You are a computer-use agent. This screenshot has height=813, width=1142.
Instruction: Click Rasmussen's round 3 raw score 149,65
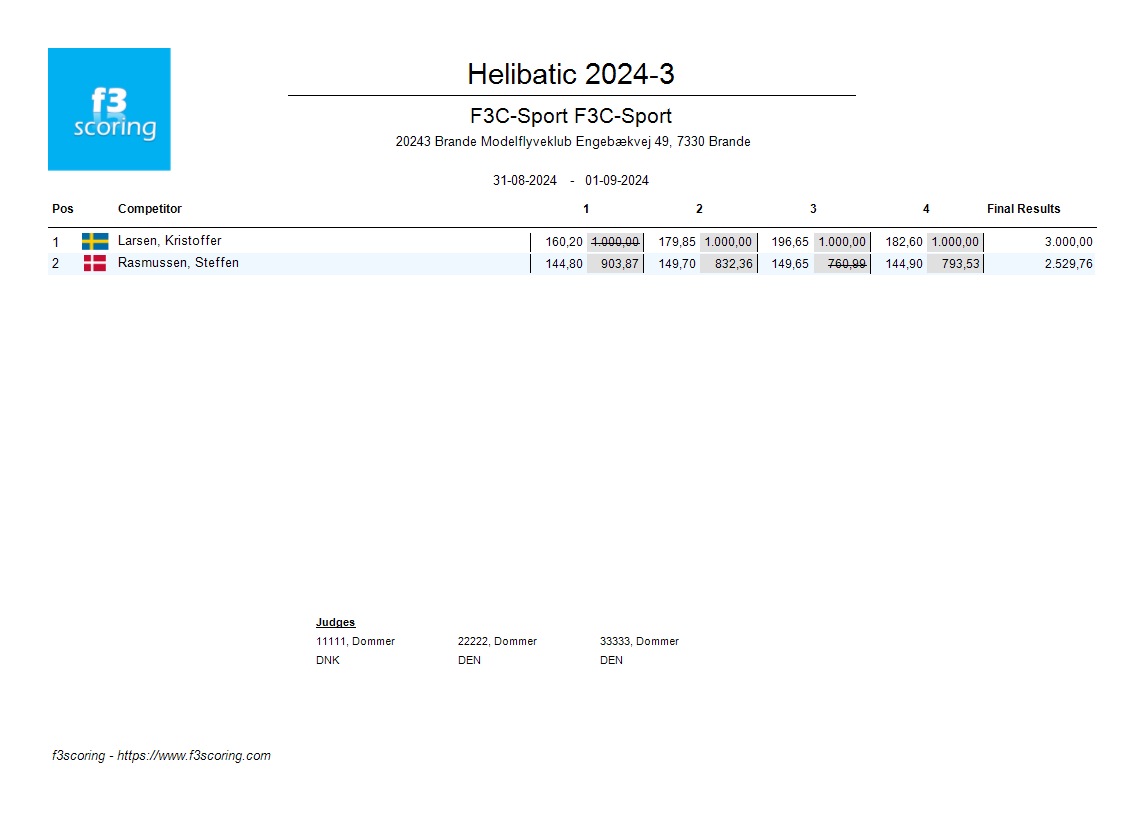click(790, 264)
